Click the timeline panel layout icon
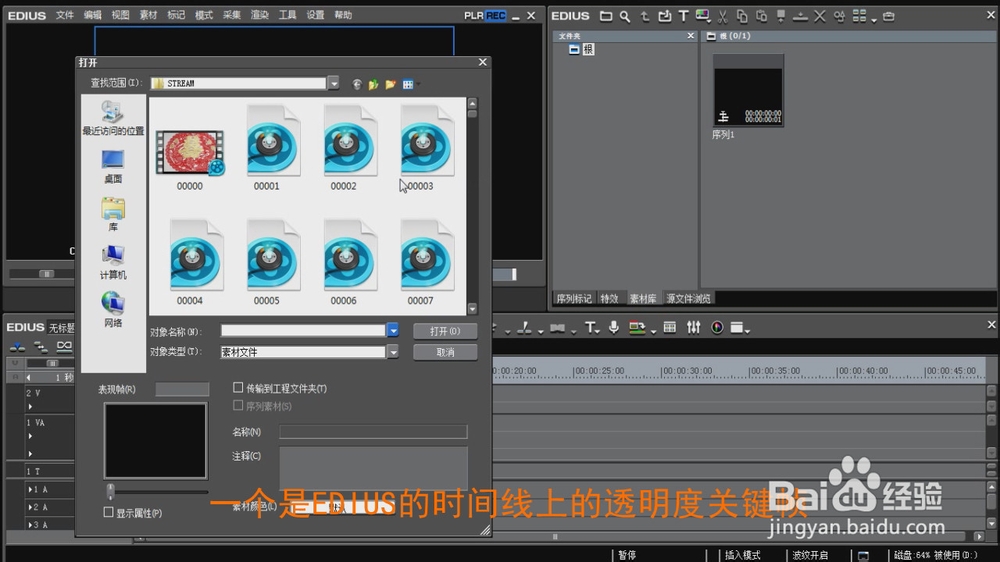This screenshot has width=1000, height=562. point(737,327)
